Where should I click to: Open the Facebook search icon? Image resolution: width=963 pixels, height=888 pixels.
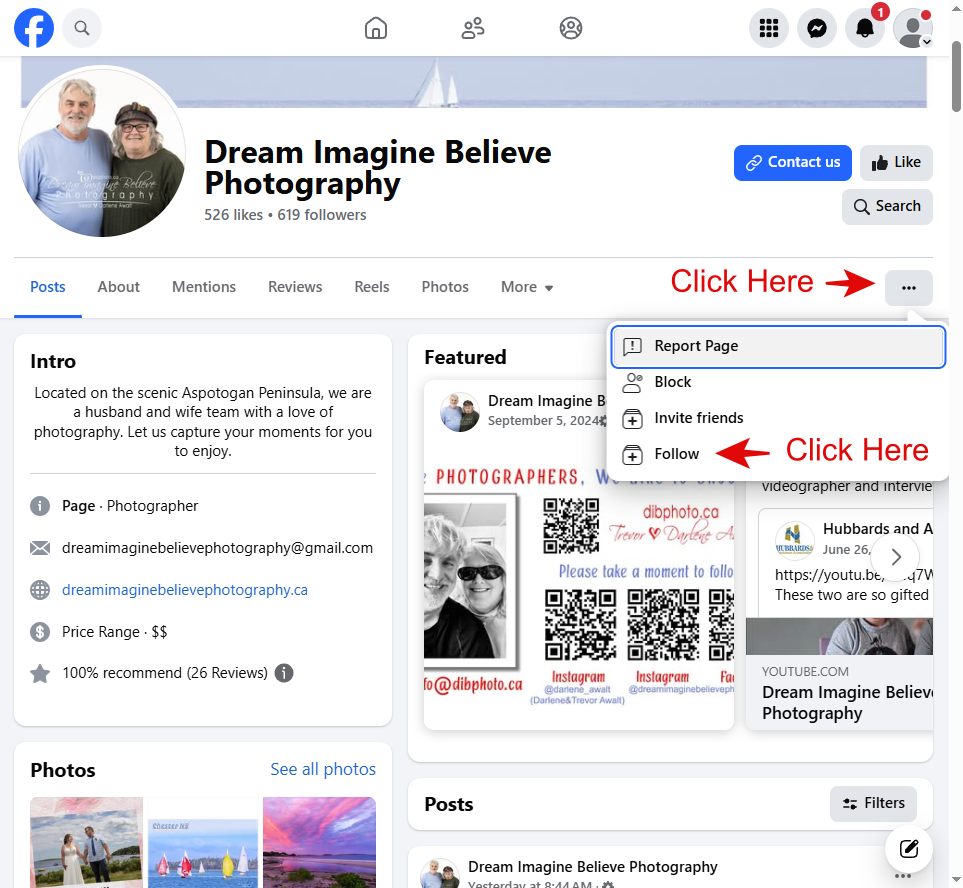click(82, 28)
